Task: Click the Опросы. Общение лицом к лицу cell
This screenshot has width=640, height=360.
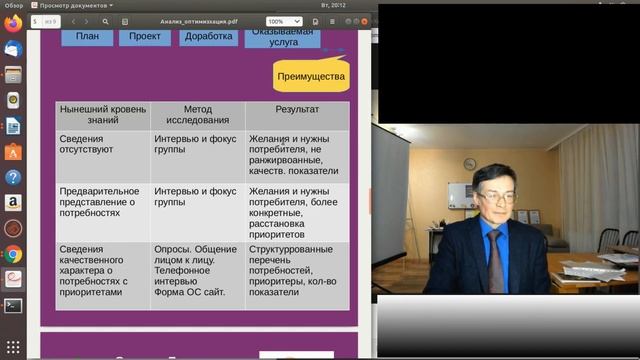Action: click(198, 276)
